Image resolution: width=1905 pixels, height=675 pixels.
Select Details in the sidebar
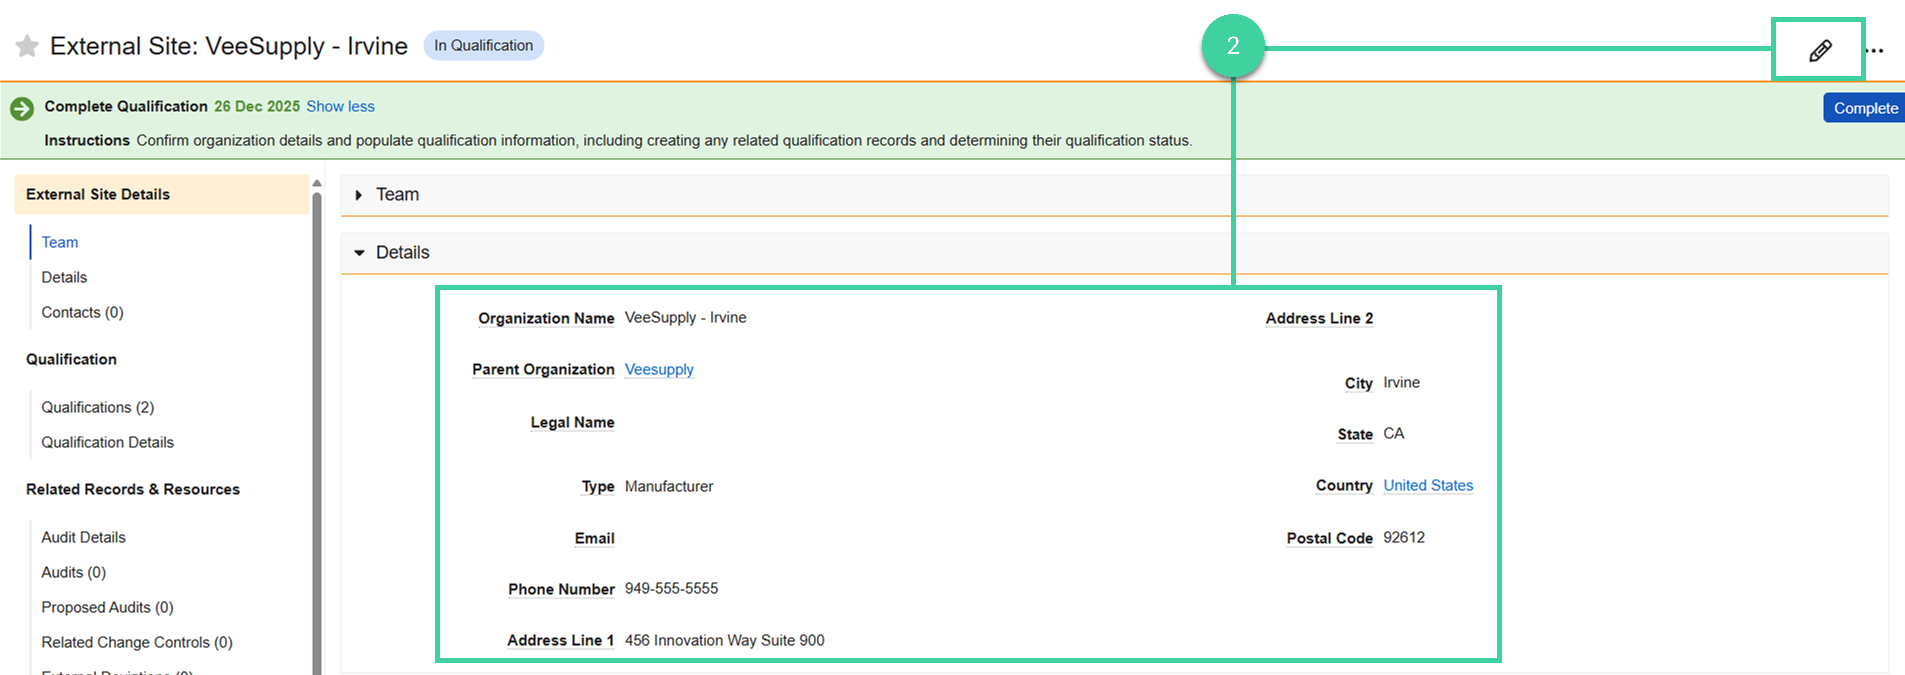[64, 277]
